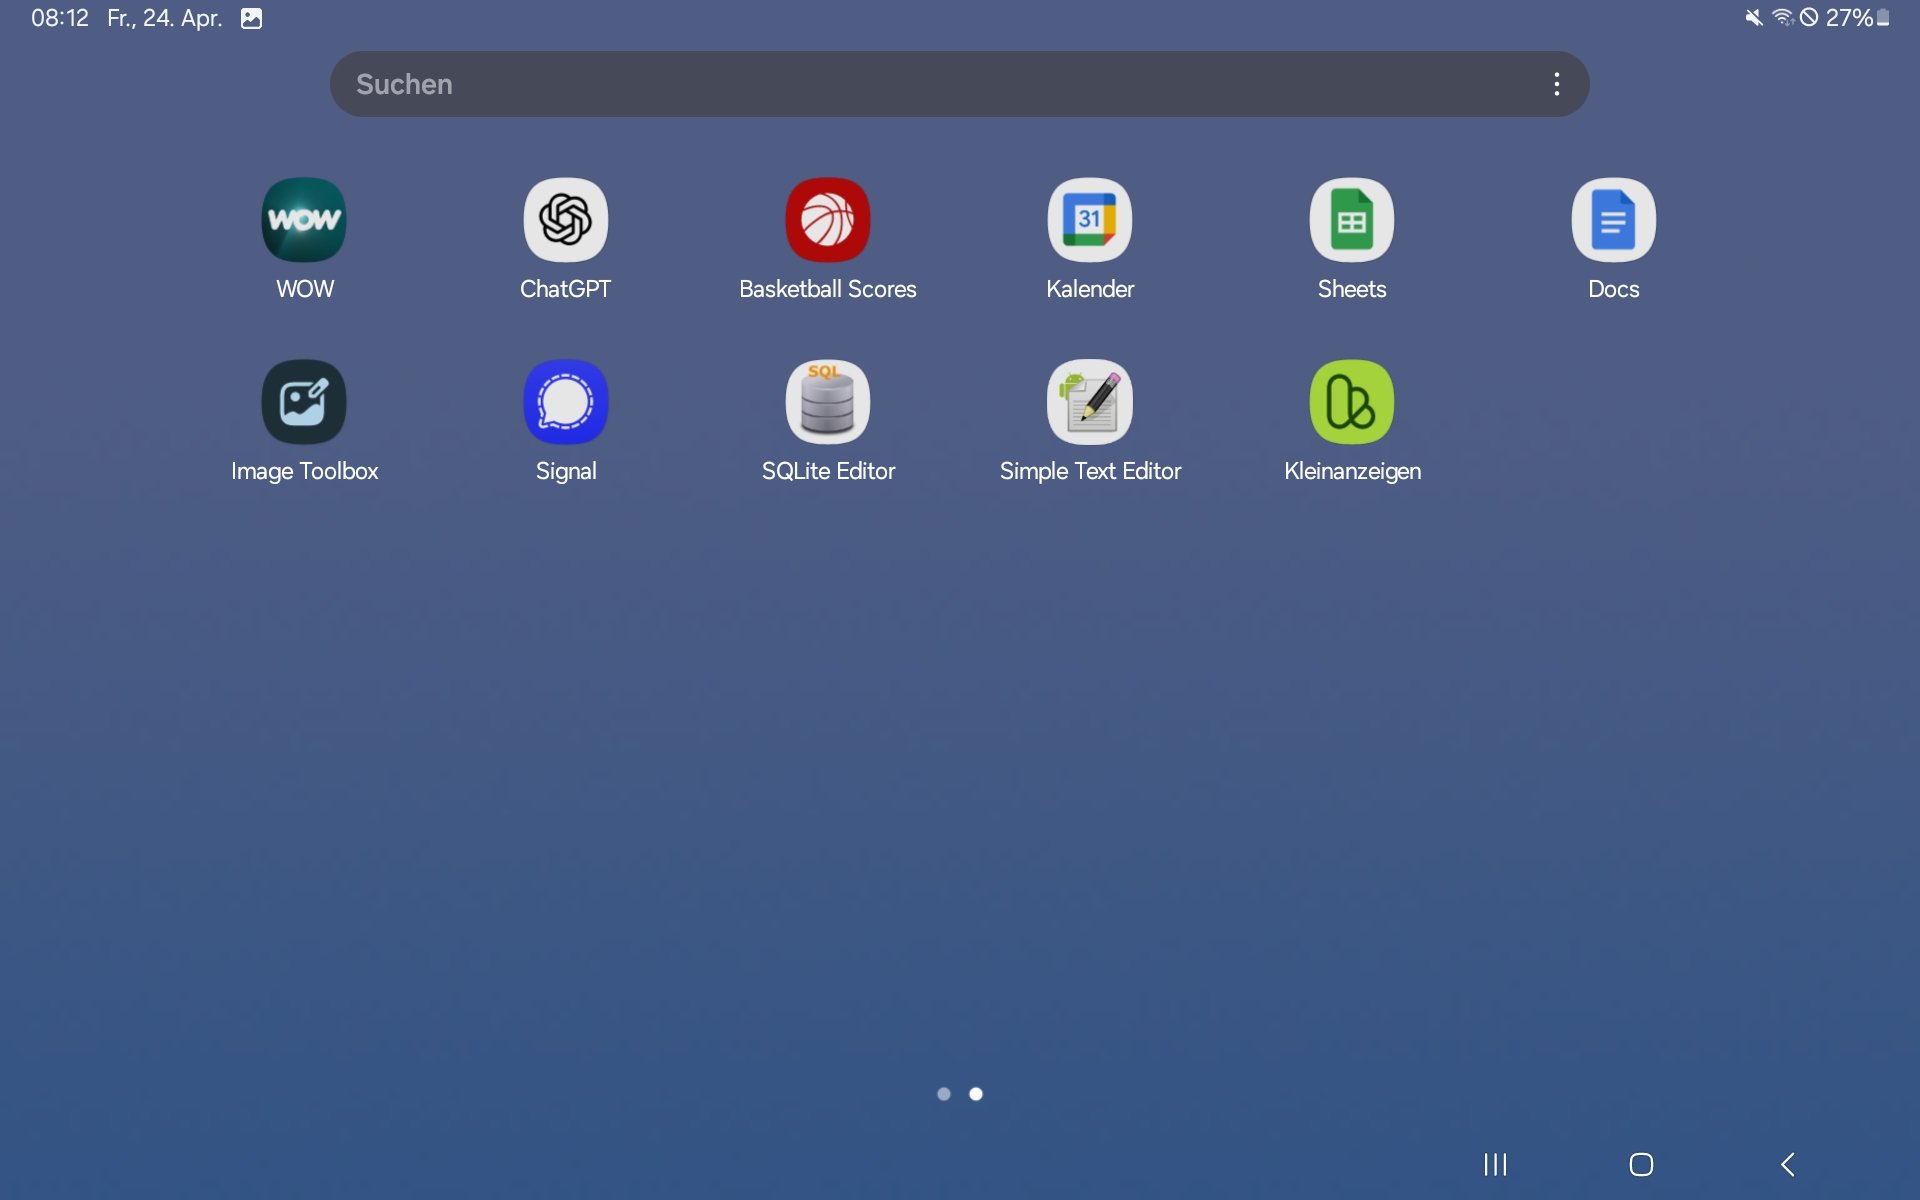Open the Google Docs app
Image resolution: width=1920 pixels, height=1200 pixels.
coord(1613,220)
